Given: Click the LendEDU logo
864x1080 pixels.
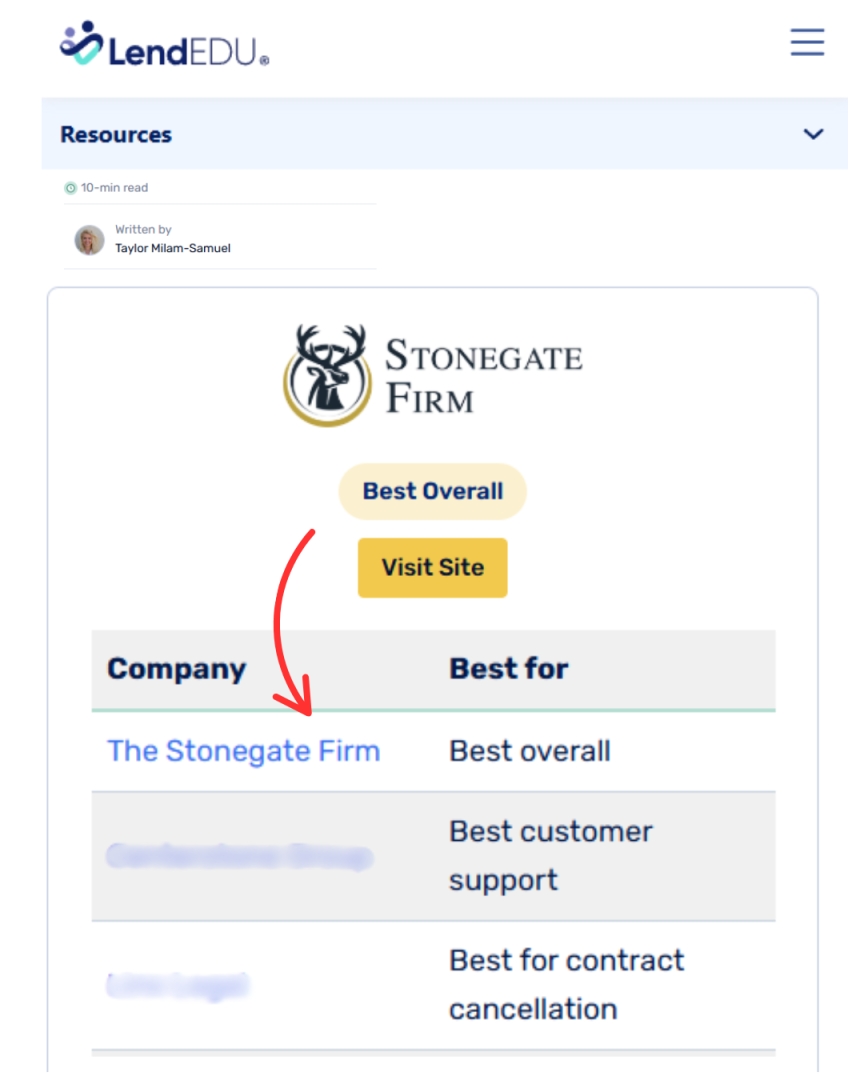Looking at the screenshot, I should (165, 45).
